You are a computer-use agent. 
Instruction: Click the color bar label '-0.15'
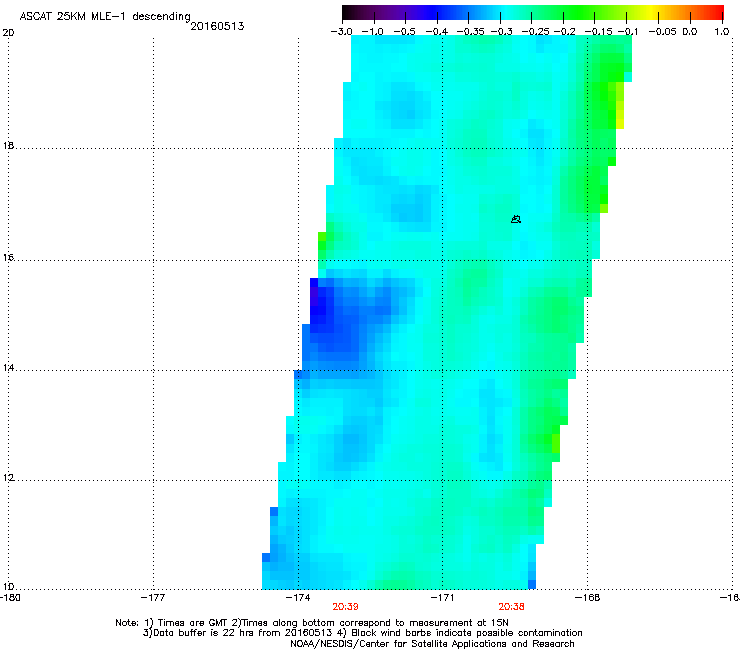(x=598, y=32)
